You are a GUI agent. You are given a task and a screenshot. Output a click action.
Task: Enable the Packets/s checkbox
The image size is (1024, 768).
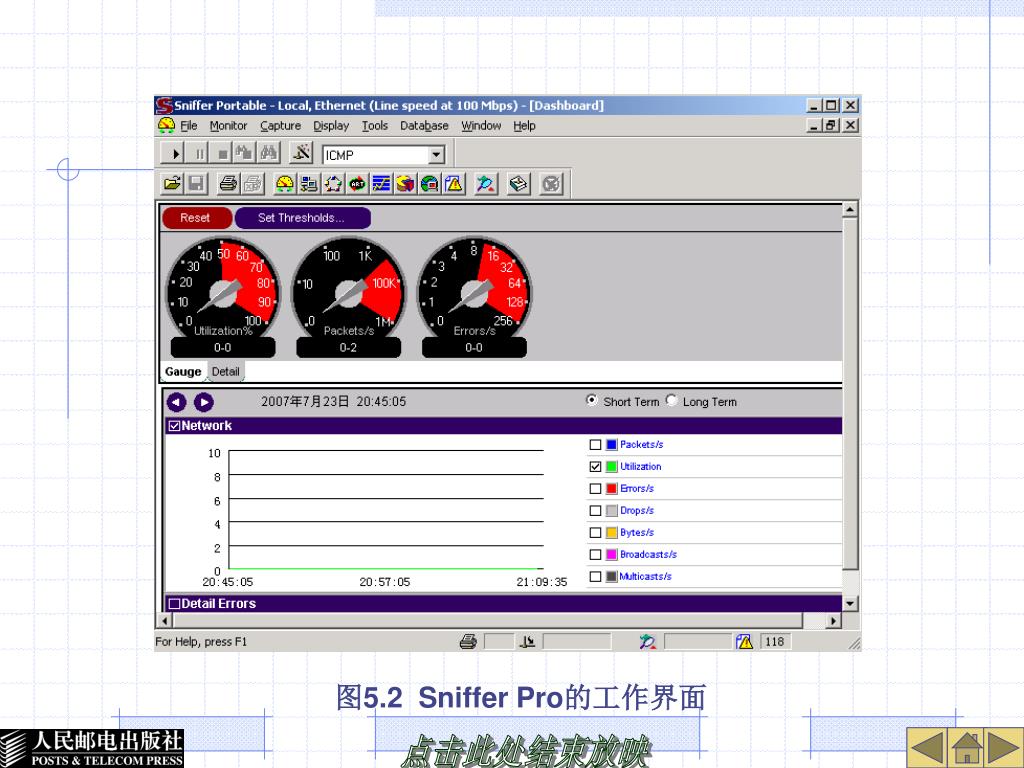point(595,445)
